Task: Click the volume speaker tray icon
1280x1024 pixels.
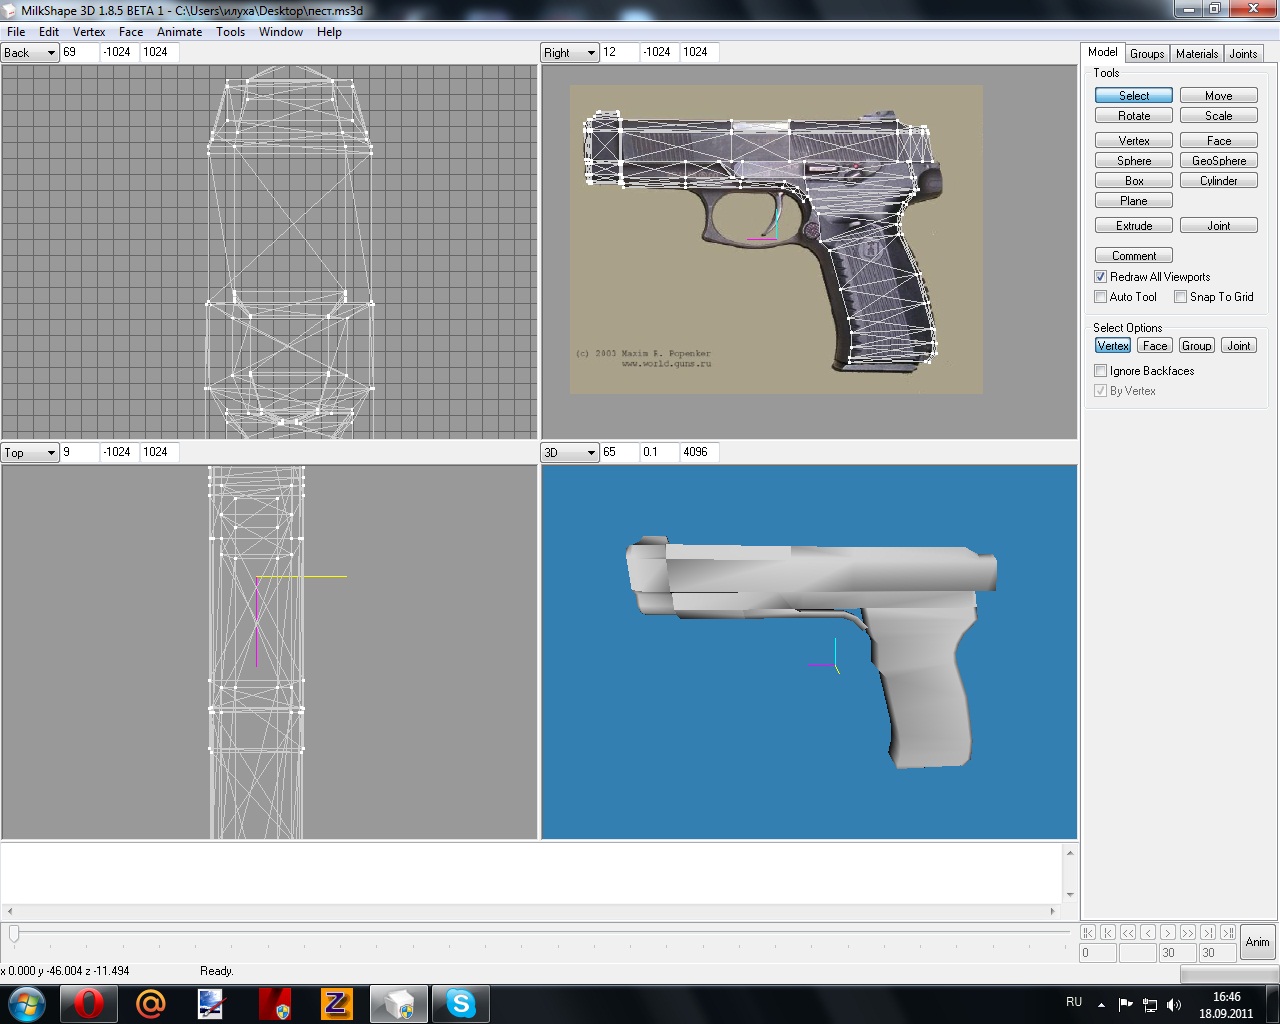Action: click(x=1173, y=1004)
